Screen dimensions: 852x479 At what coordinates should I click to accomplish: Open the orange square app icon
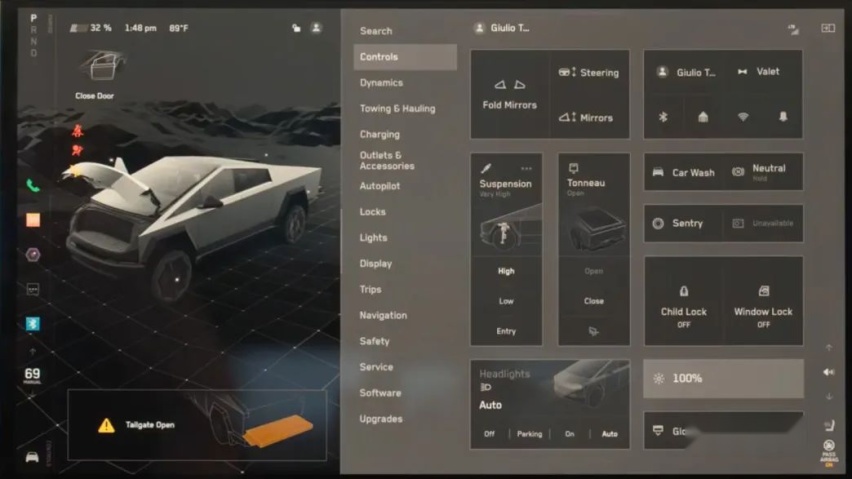pyautogui.click(x=33, y=220)
